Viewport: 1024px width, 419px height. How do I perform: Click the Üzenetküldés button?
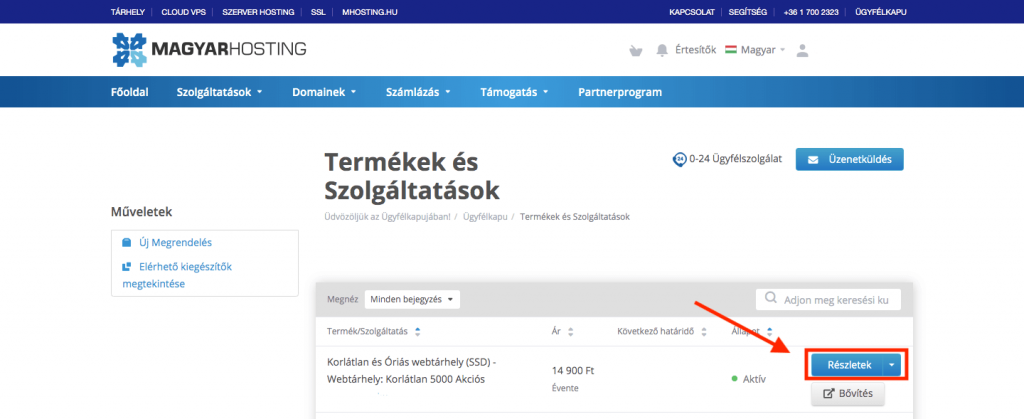pyautogui.click(x=849, y=159)
